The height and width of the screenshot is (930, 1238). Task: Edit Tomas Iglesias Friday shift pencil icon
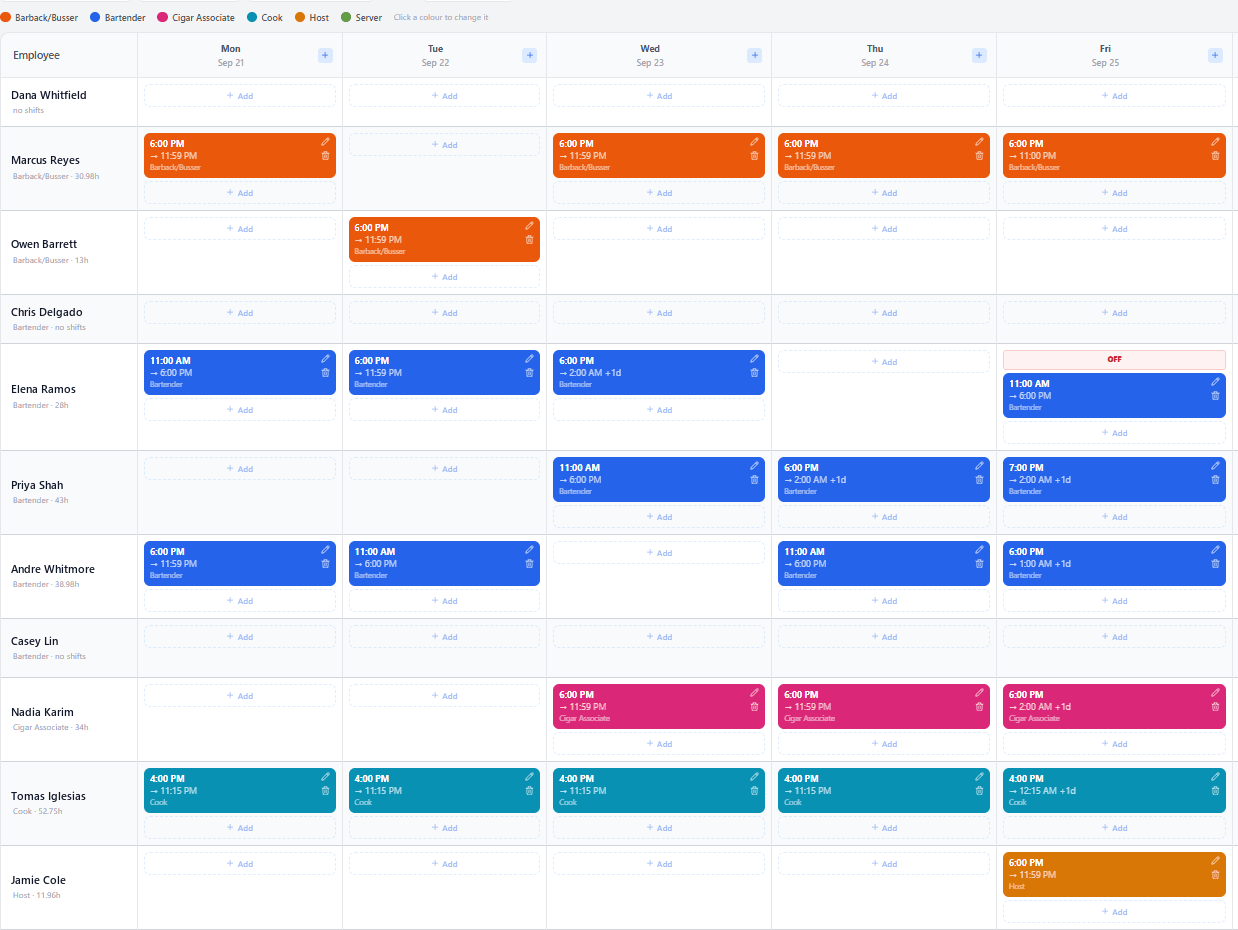1215,777
